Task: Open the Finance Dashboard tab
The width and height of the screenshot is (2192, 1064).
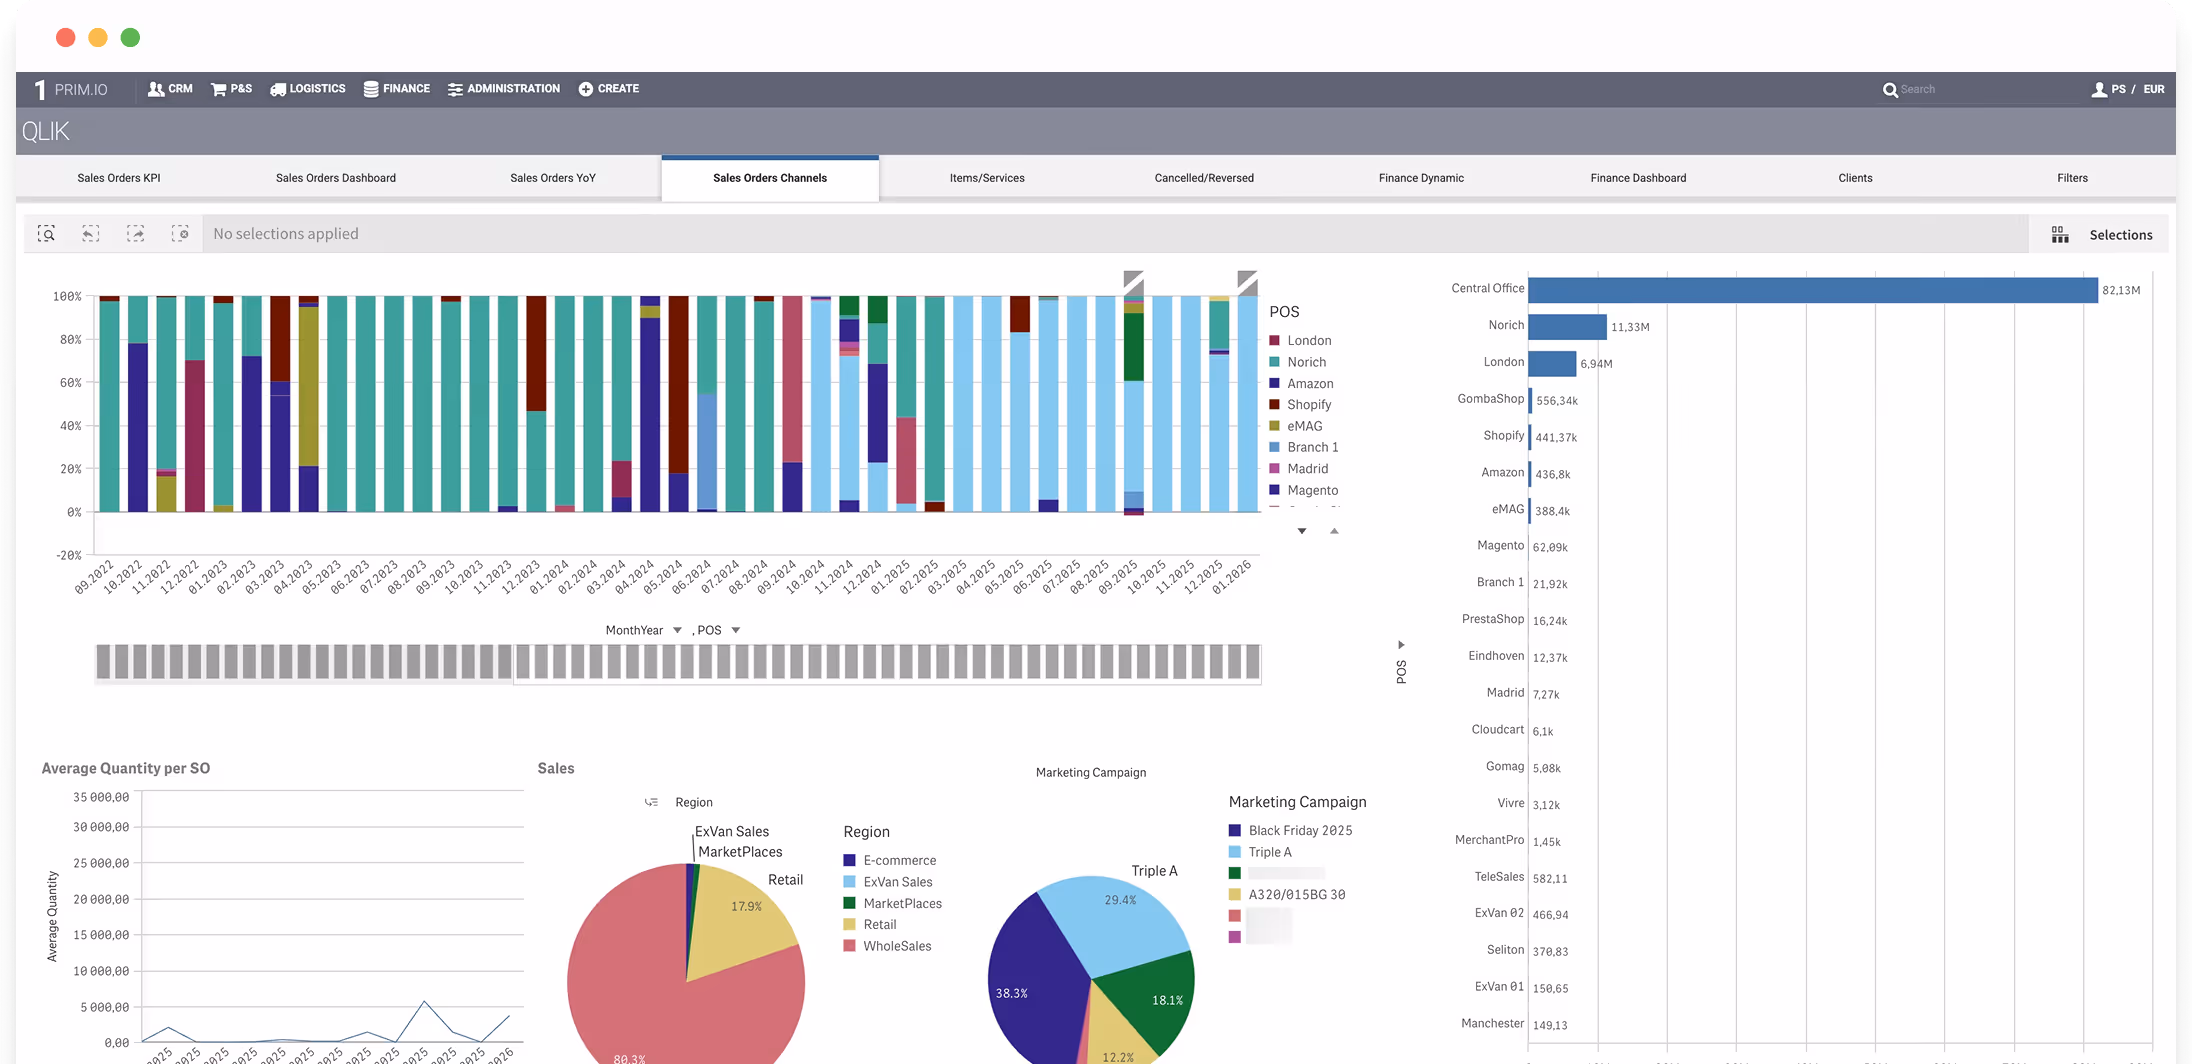Action: [1638, 178]
